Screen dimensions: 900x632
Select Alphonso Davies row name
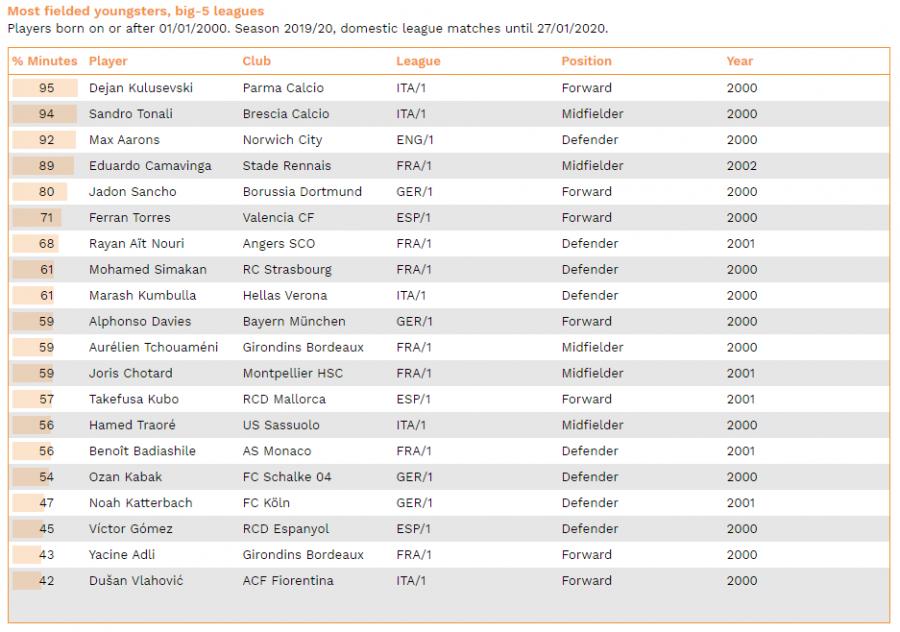pyautogui.click(x=140, y=321)
